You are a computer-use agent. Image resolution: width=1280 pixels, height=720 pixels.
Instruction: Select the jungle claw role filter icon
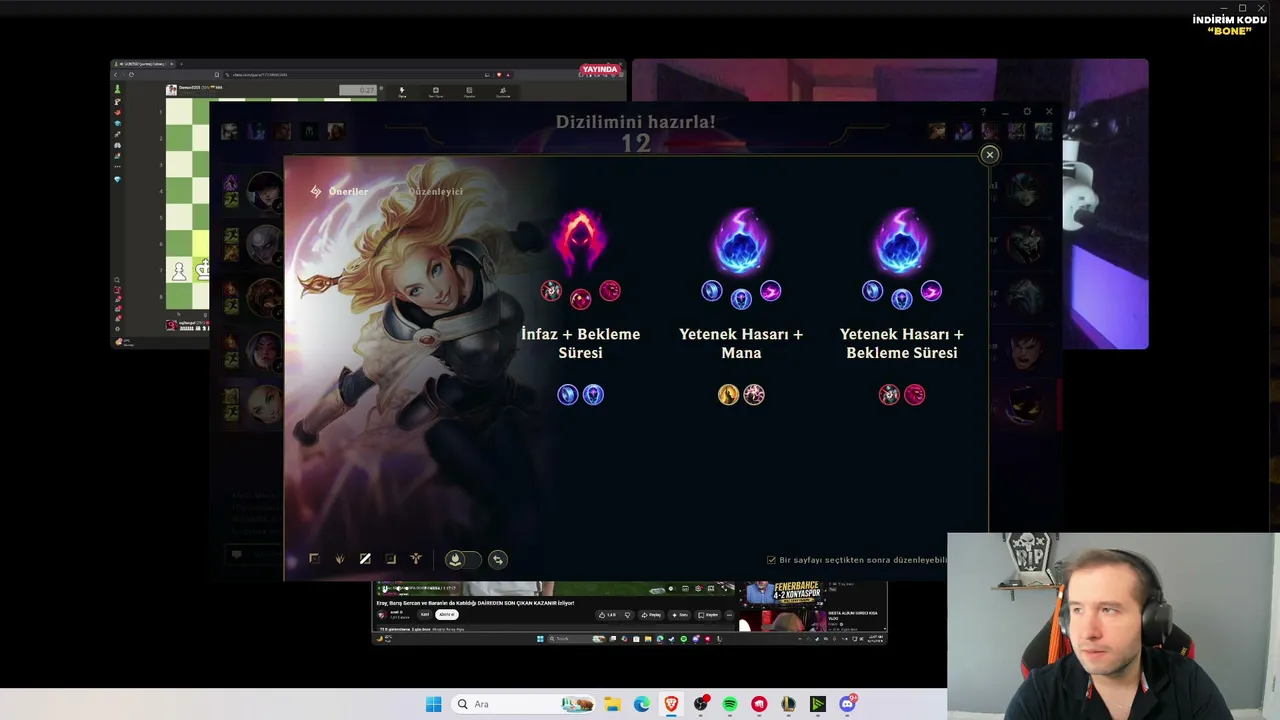[x=340, y=559]
